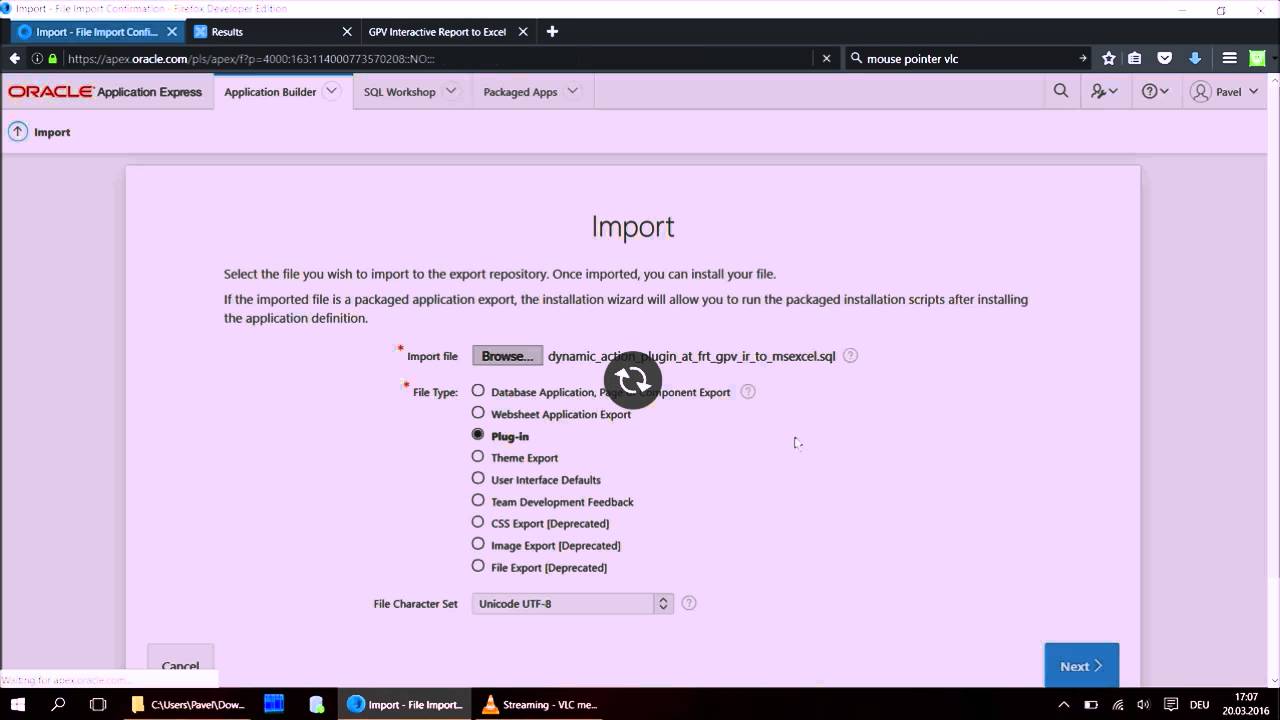Viewport: 1280px width, 720px height.
Task: Click the Cancel button
Action: pyautogui.click(x=180, y=666)
